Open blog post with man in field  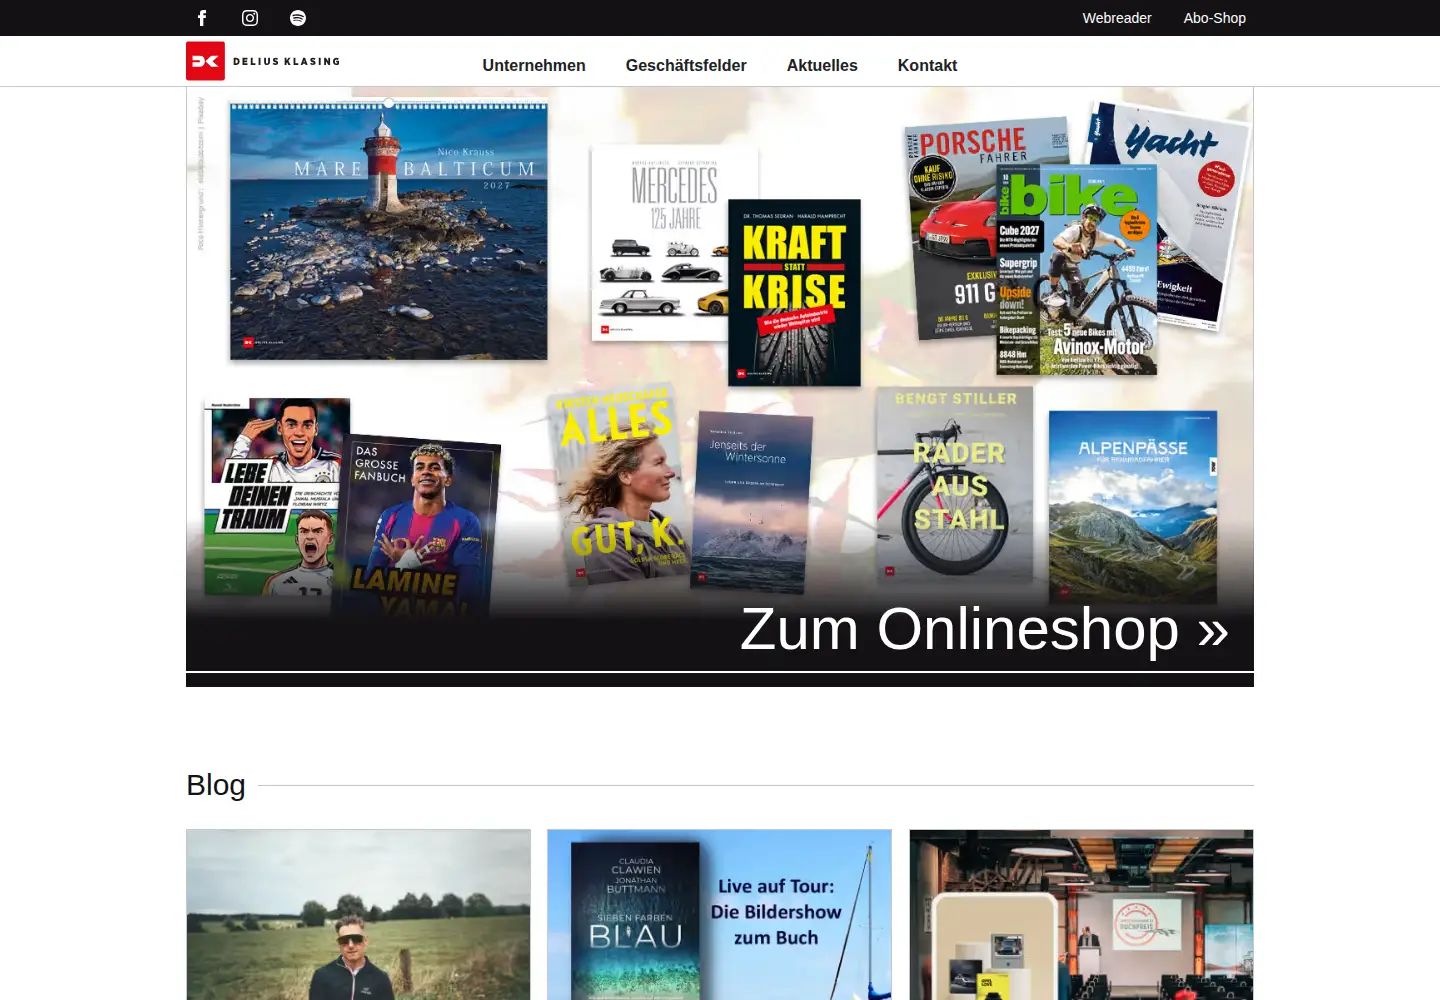(358, 914)
